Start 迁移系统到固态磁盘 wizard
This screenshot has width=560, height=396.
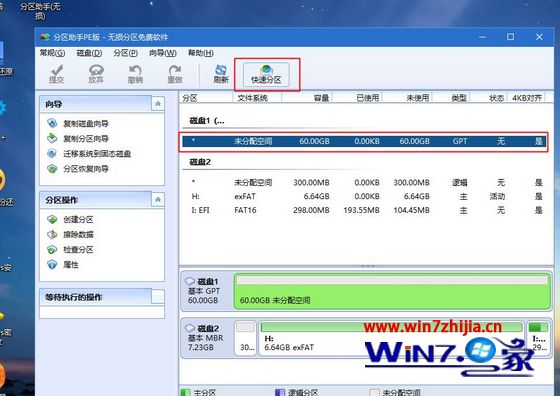click(97, 154)
